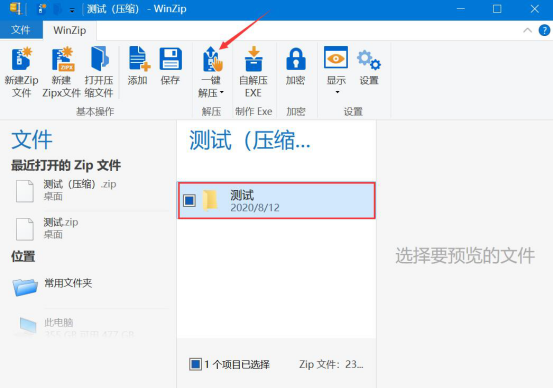Close the WinZip window
The height and width of the screenshot is (388, 554).
click(x=535, y=9)
